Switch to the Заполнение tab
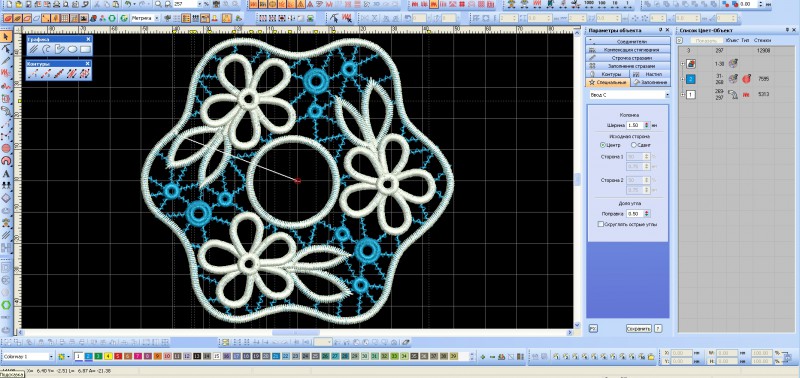Image resolution: width=800 pixels, height=378 pixels. tap(651, 82)
